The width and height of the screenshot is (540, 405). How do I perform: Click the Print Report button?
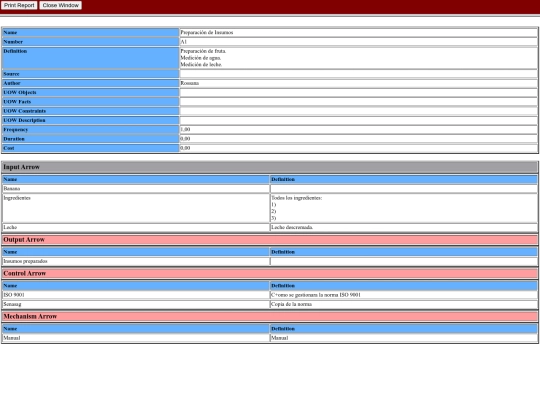pyautogui.click(x=19, y=5)
